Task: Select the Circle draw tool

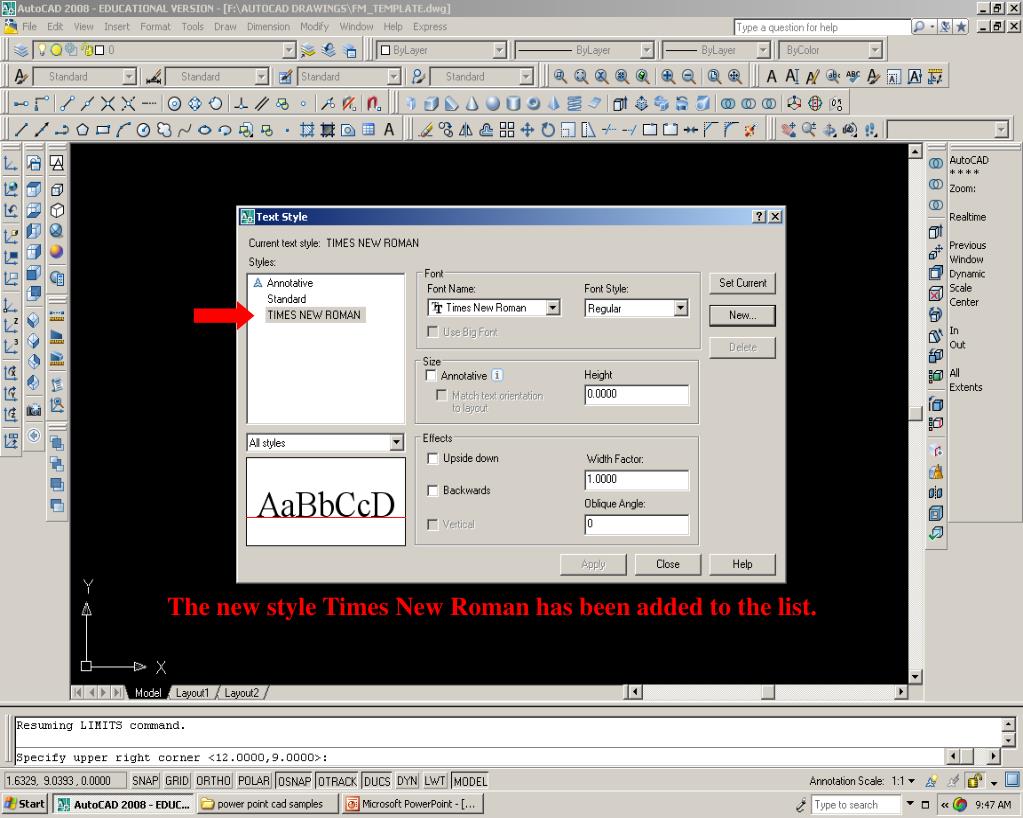Action: 143,130
